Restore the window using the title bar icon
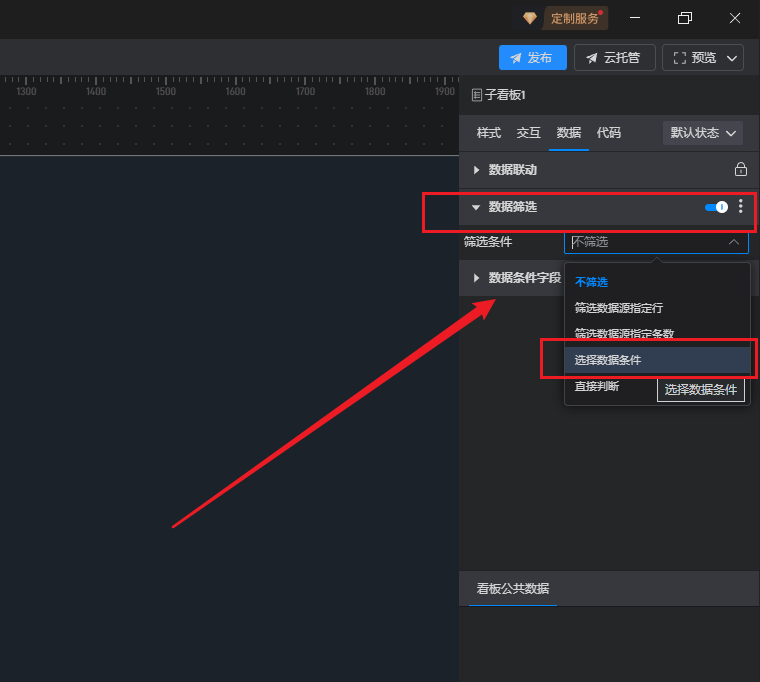This screenshot has height=682, width=760. [x=685, y=18]
